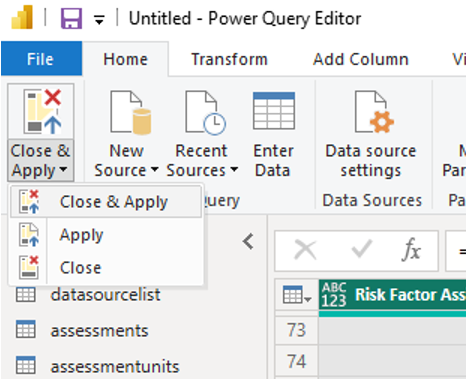Confirm formula with the checkmark icon
The height and width of the screenshot is (379, 466).
click(x=362, y=248)
